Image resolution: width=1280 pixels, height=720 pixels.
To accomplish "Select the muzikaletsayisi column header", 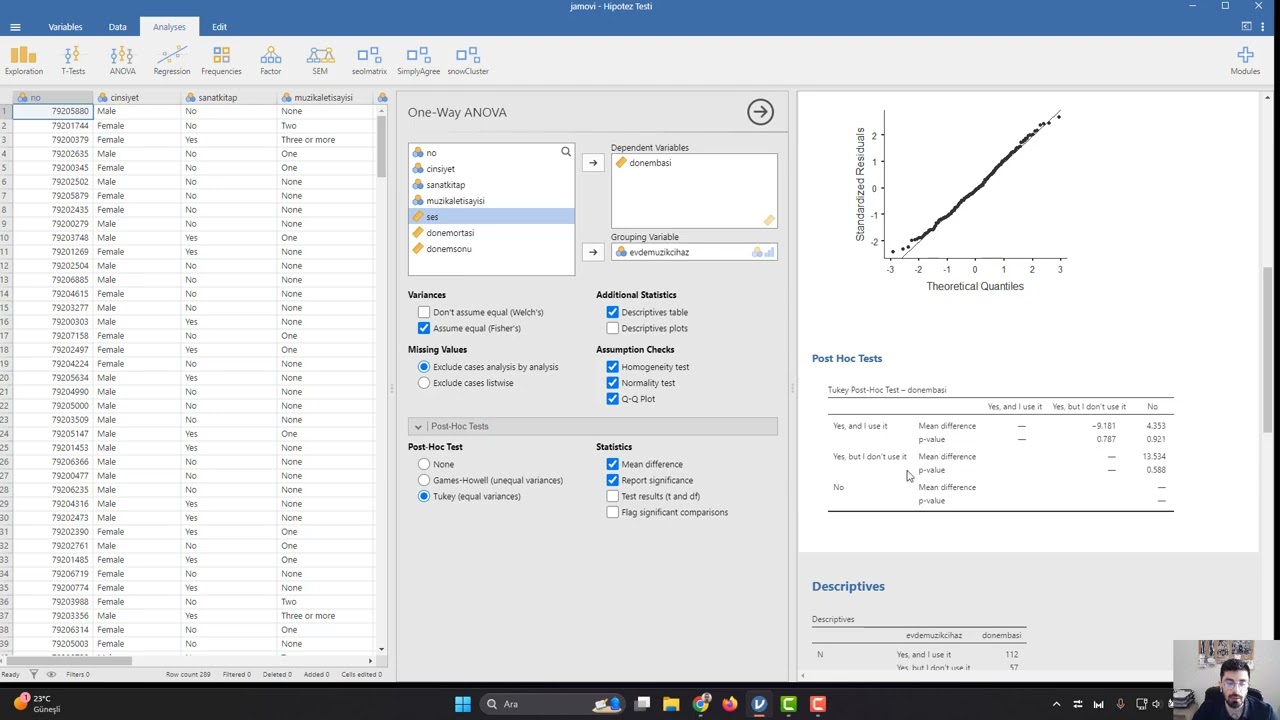I will click(323, 98).
